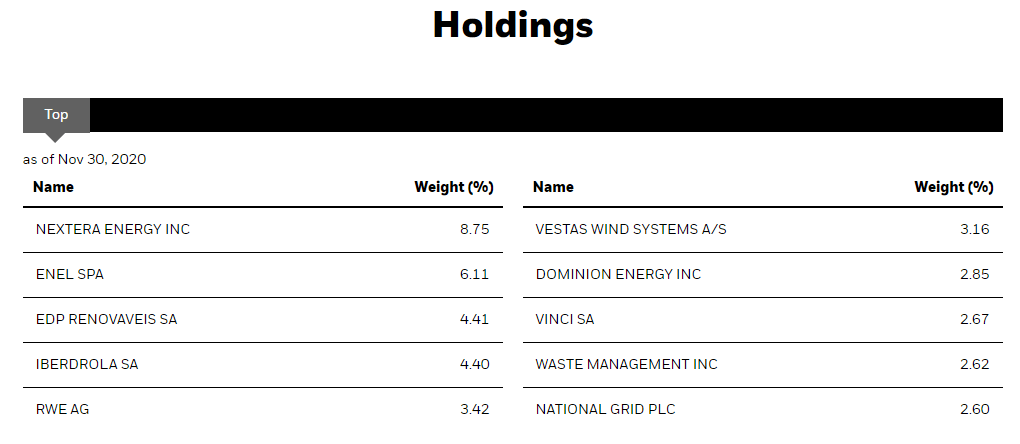Select IBERDROLA SA holding name

87,365
